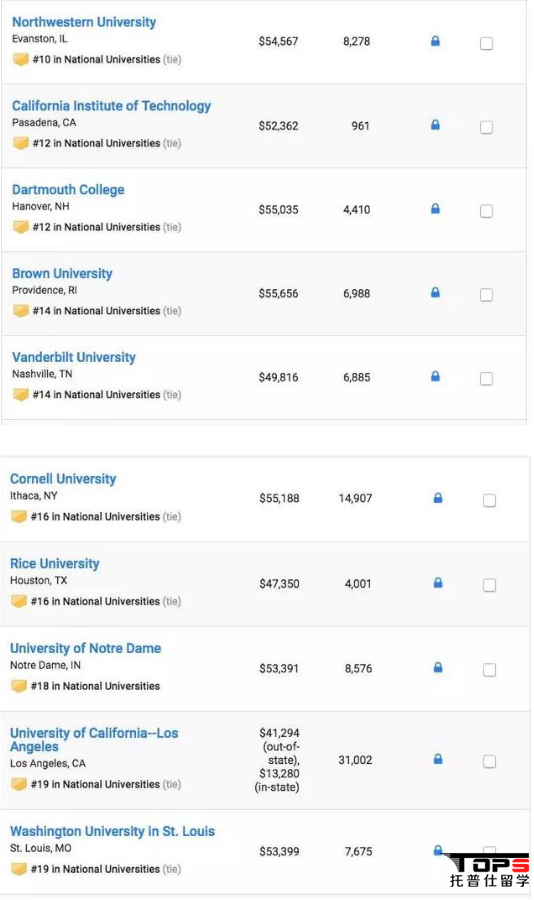This screenshot has height=900, width=534.
Task: Click the lock icon in Brown University row
Action: (x=435, y=292)
